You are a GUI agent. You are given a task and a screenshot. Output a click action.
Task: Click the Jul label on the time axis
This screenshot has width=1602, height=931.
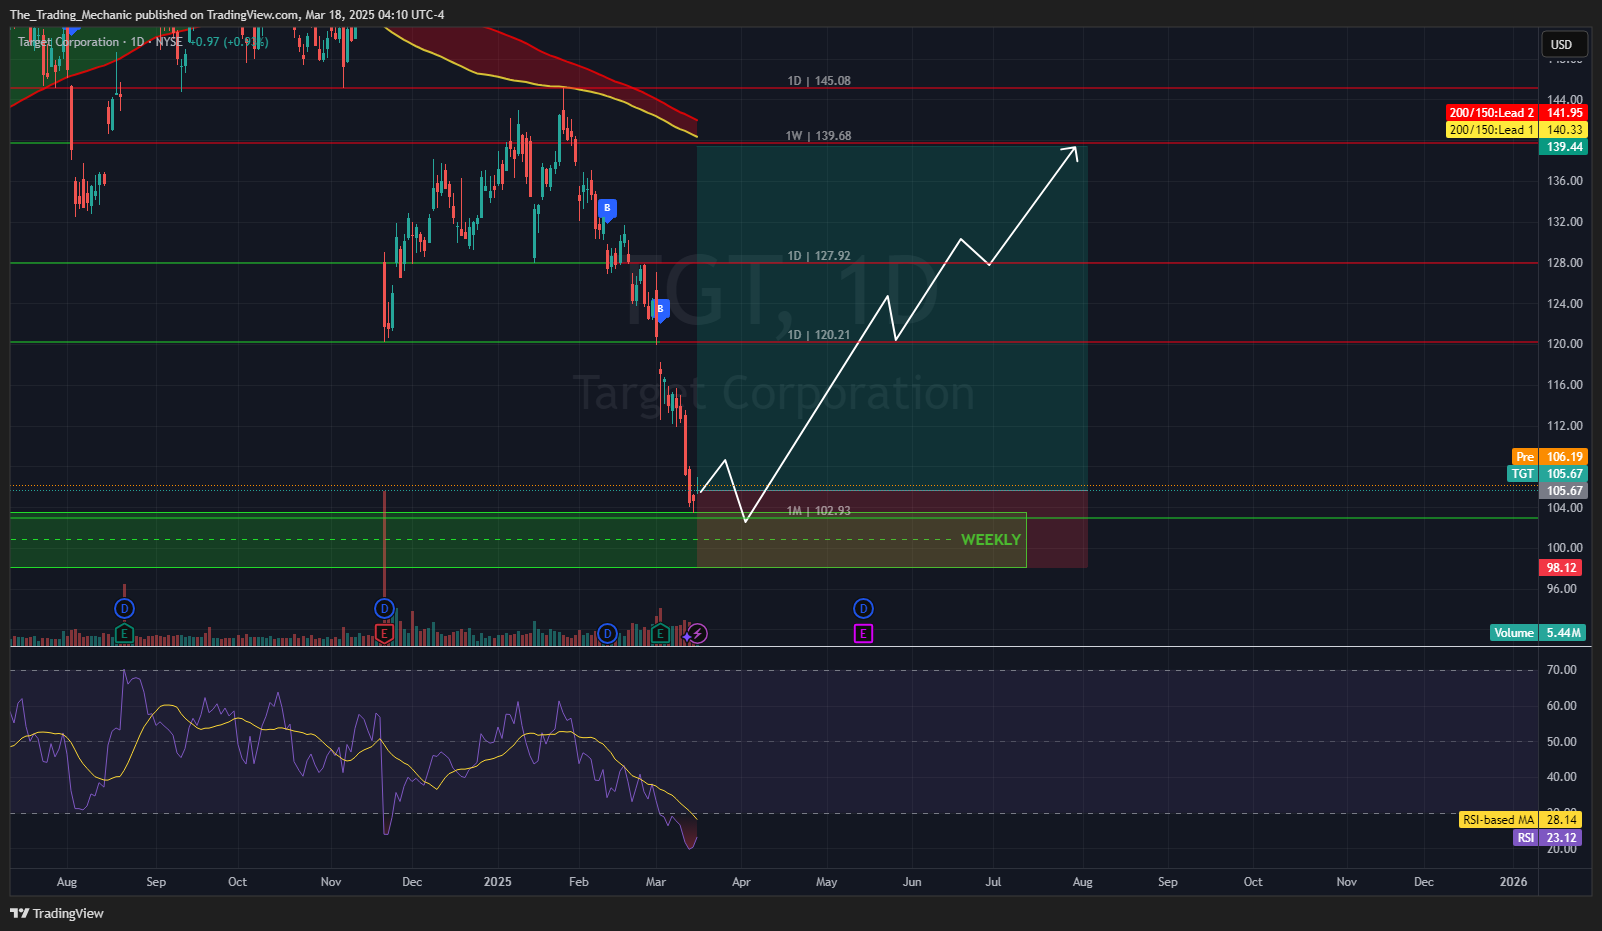tap(994, 882)
